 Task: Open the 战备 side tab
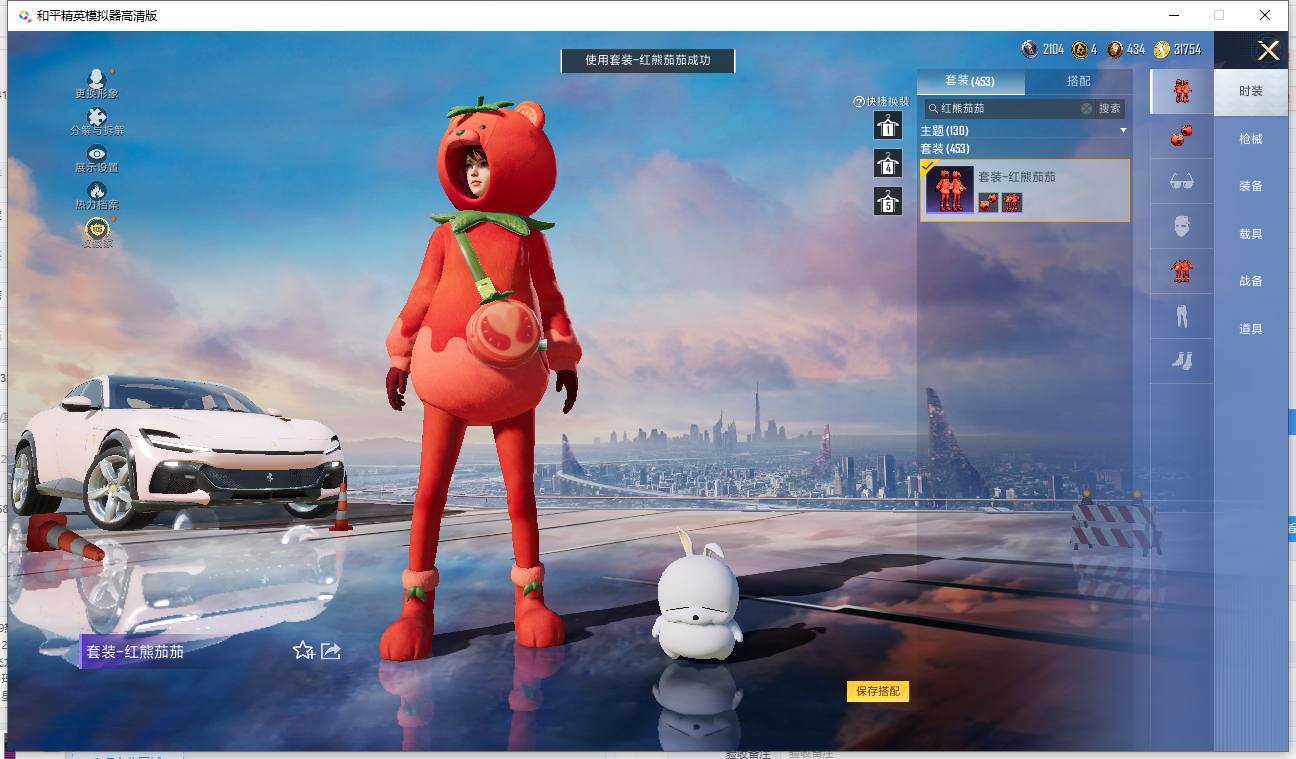[x=1251, y=281]
